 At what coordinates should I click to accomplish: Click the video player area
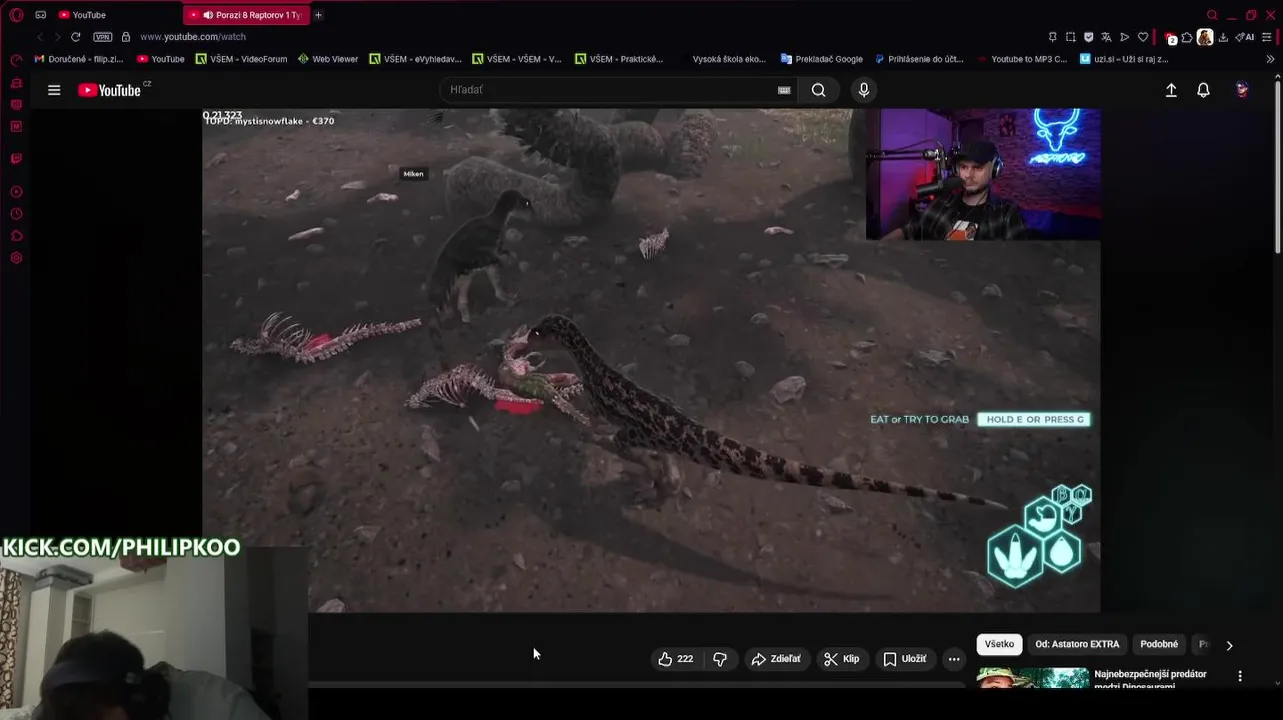(x=651, y=360)
